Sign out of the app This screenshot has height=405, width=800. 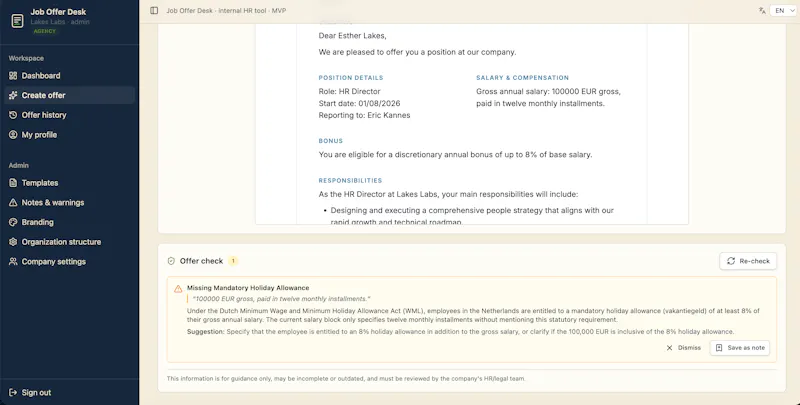[69, 393]
